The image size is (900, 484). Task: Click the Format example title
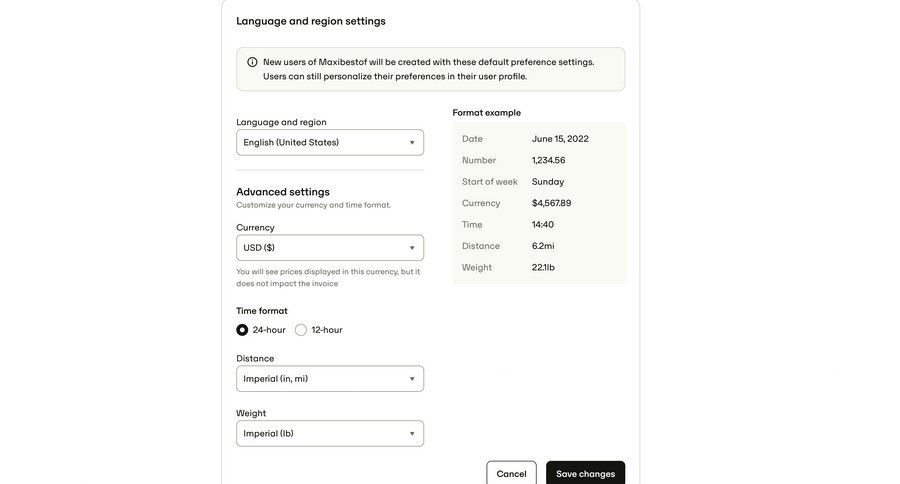click(x=487, y=113)
